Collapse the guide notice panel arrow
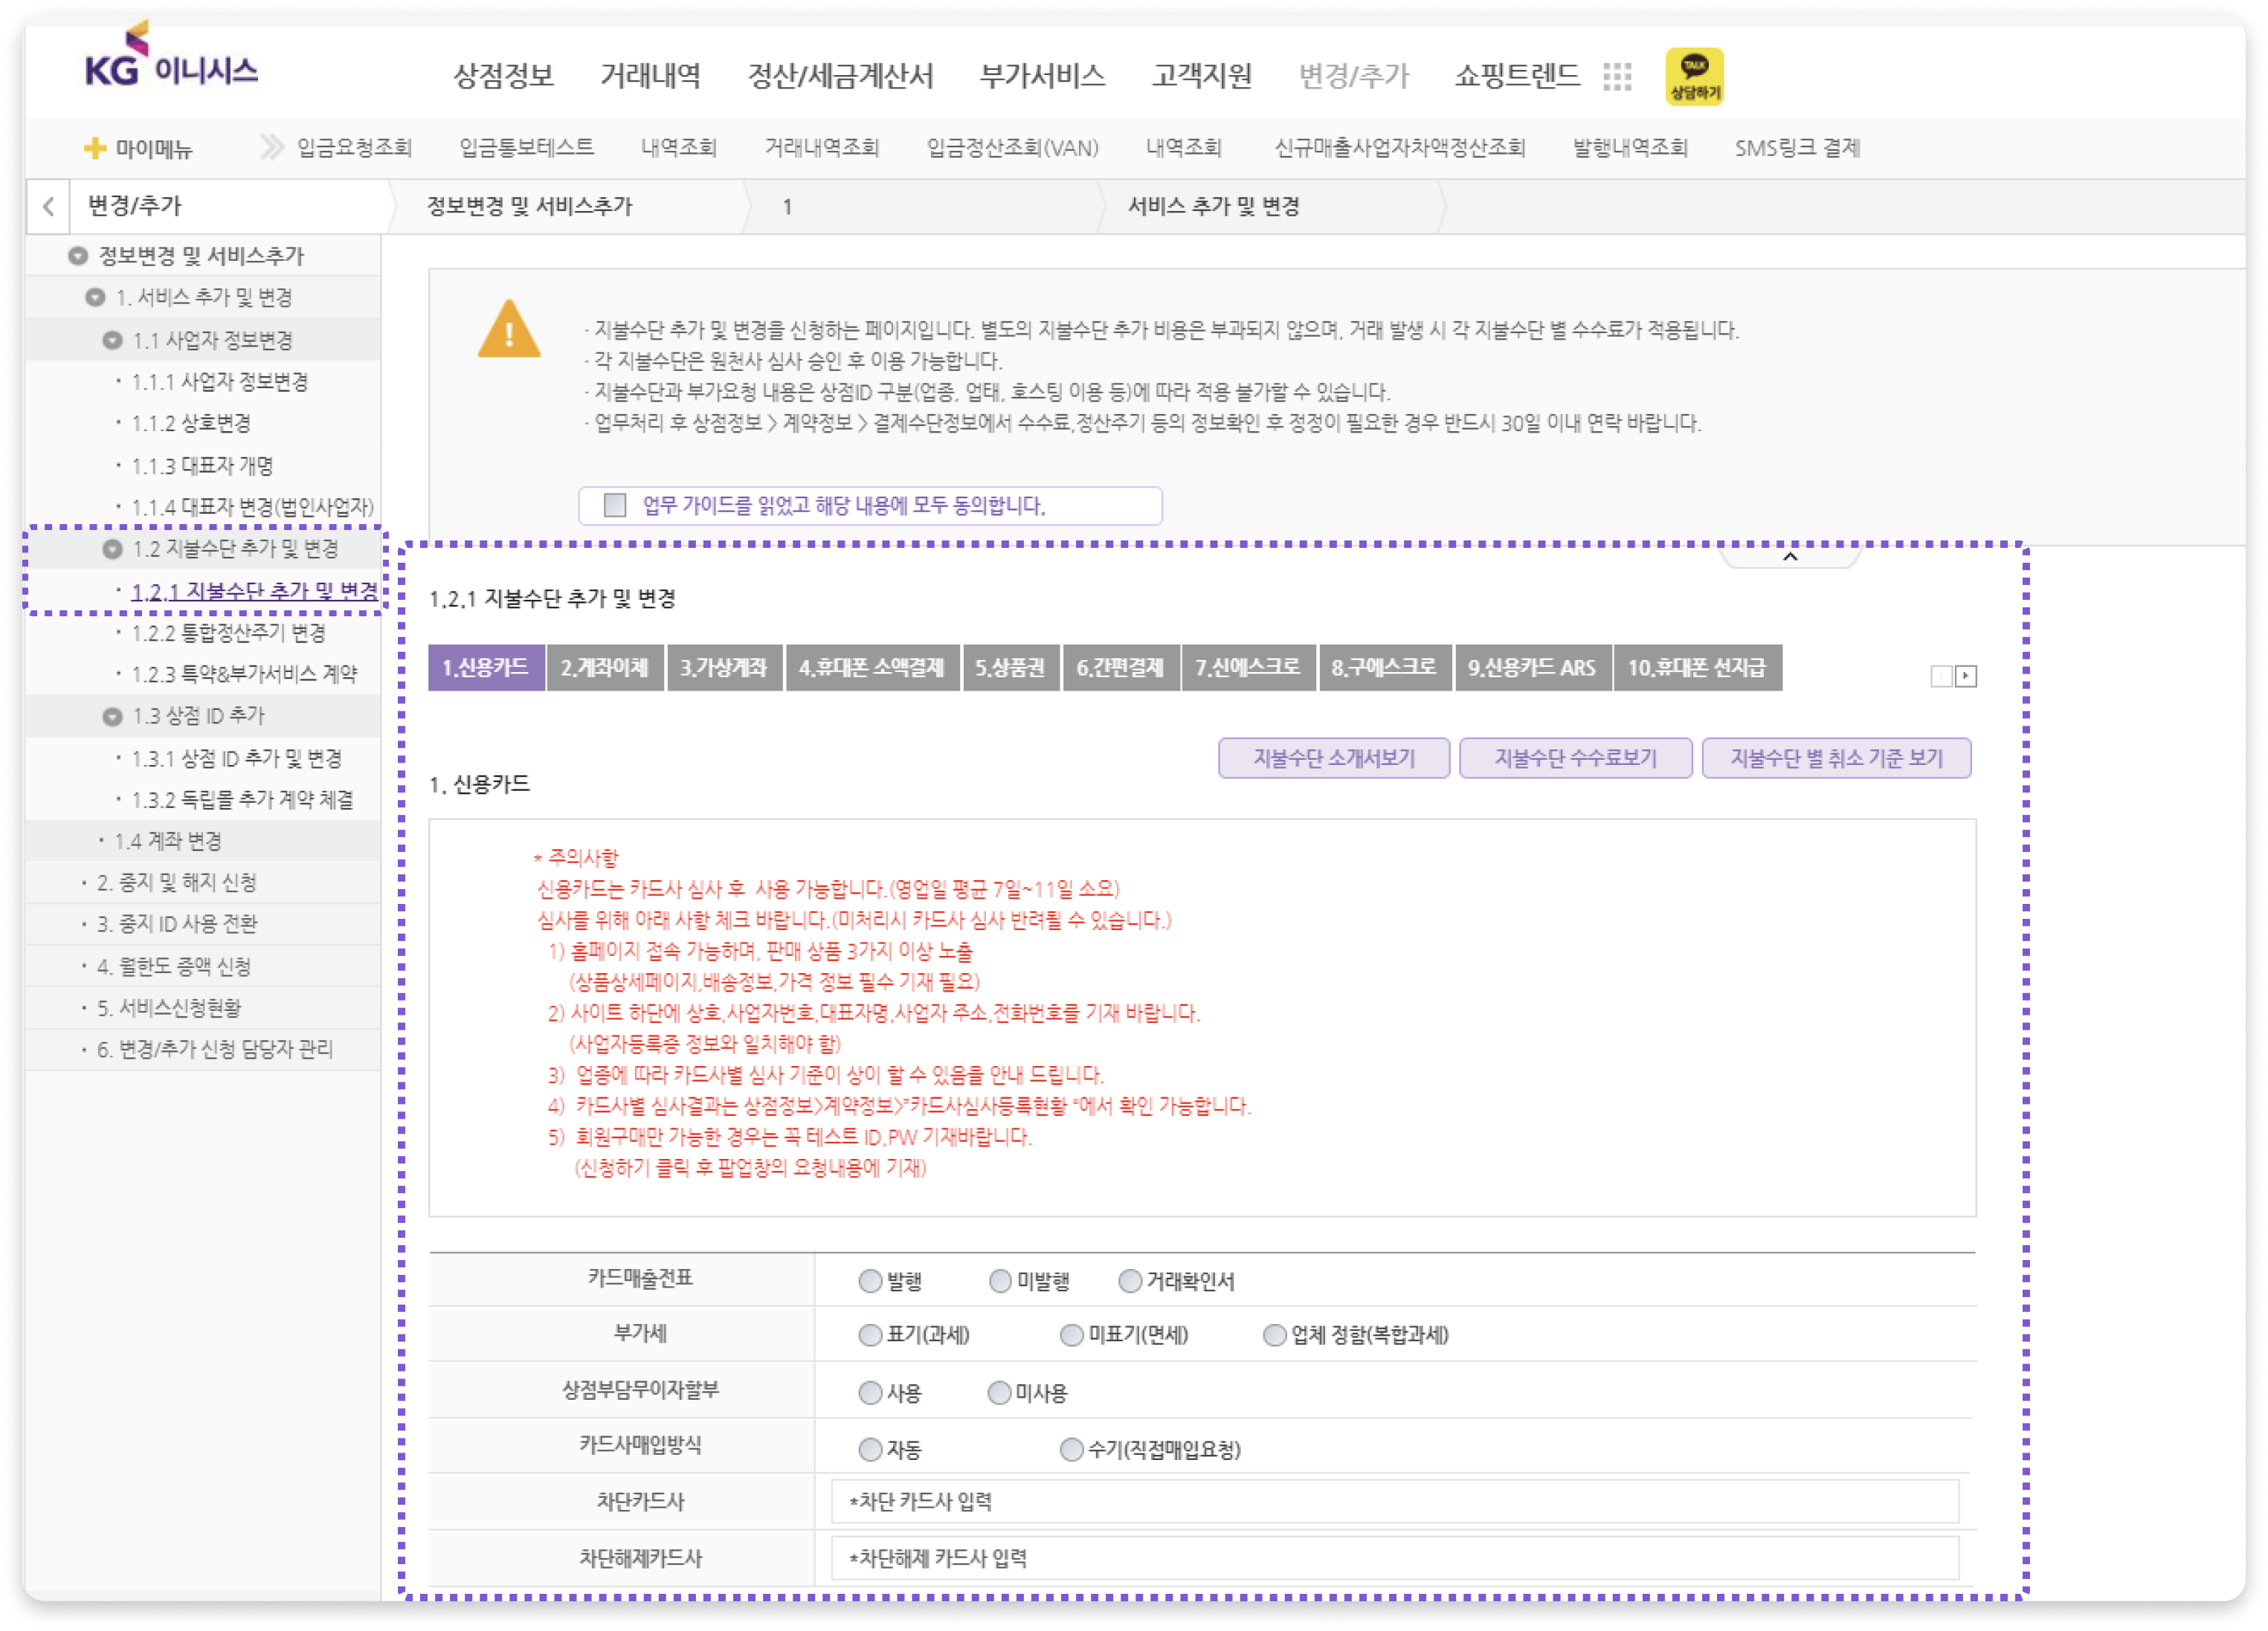This screenshot has height=1631, width=2268. pos(1789,556)
